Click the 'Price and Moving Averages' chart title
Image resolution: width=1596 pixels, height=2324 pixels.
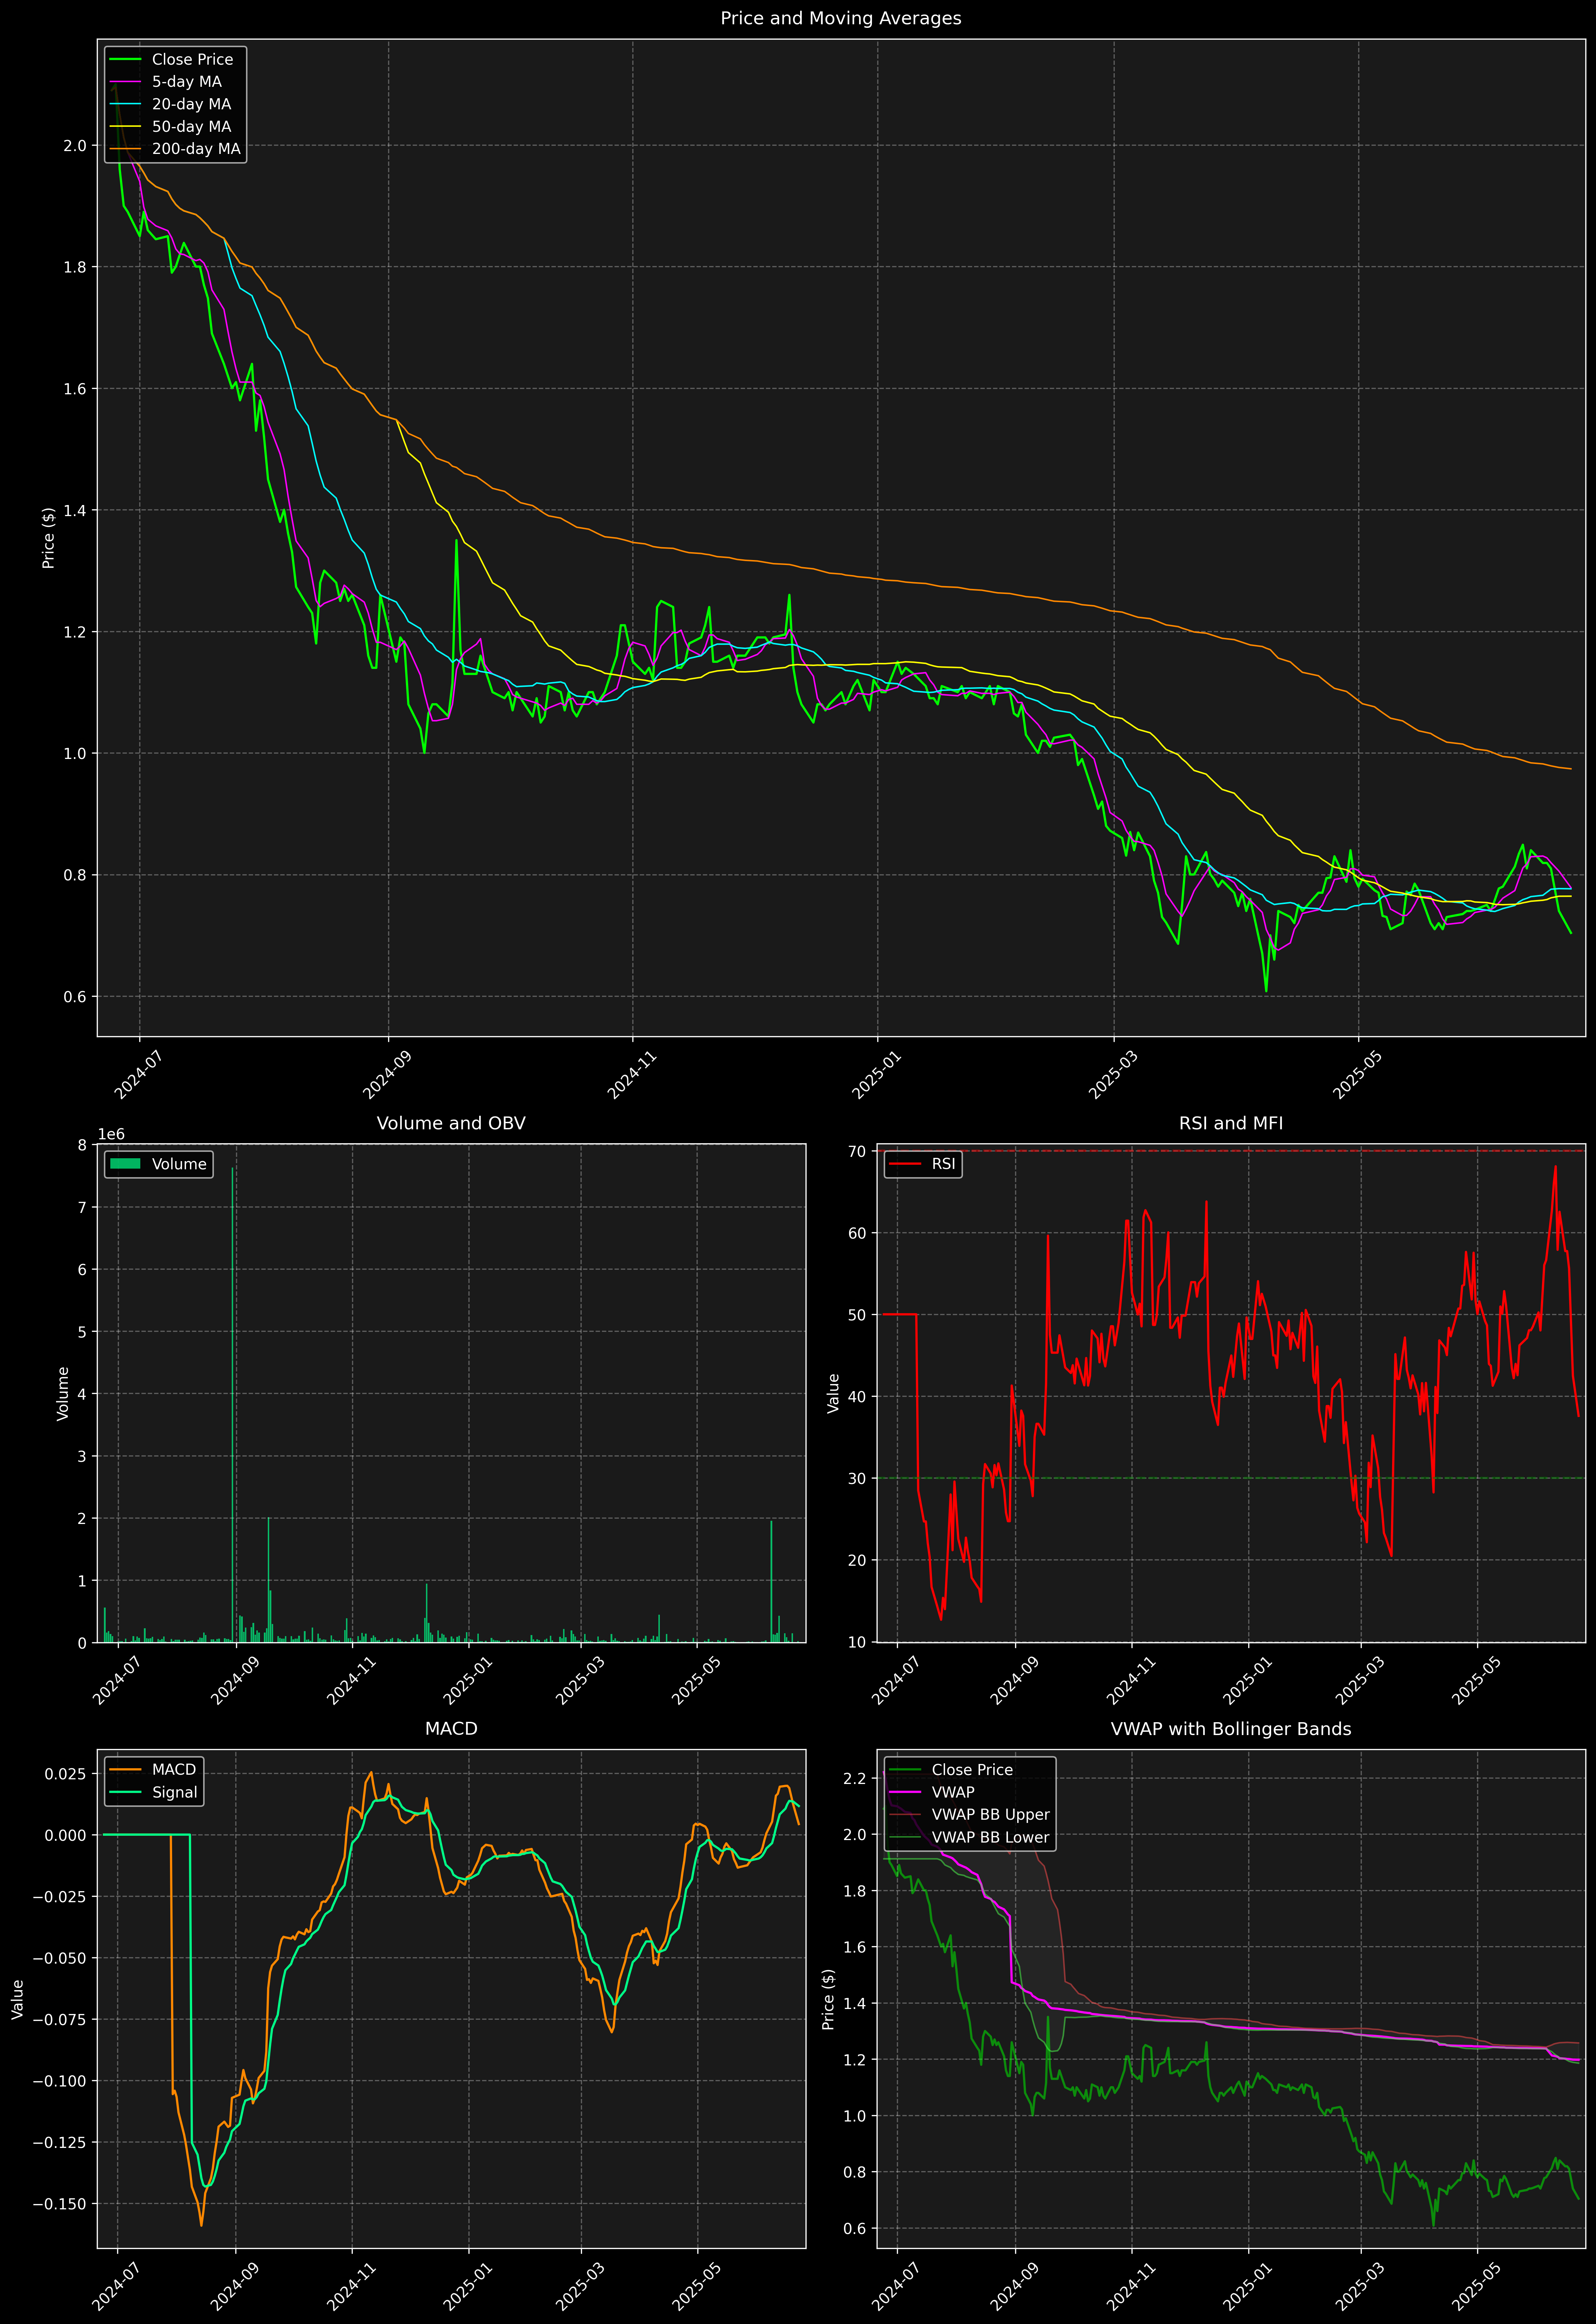840,18
